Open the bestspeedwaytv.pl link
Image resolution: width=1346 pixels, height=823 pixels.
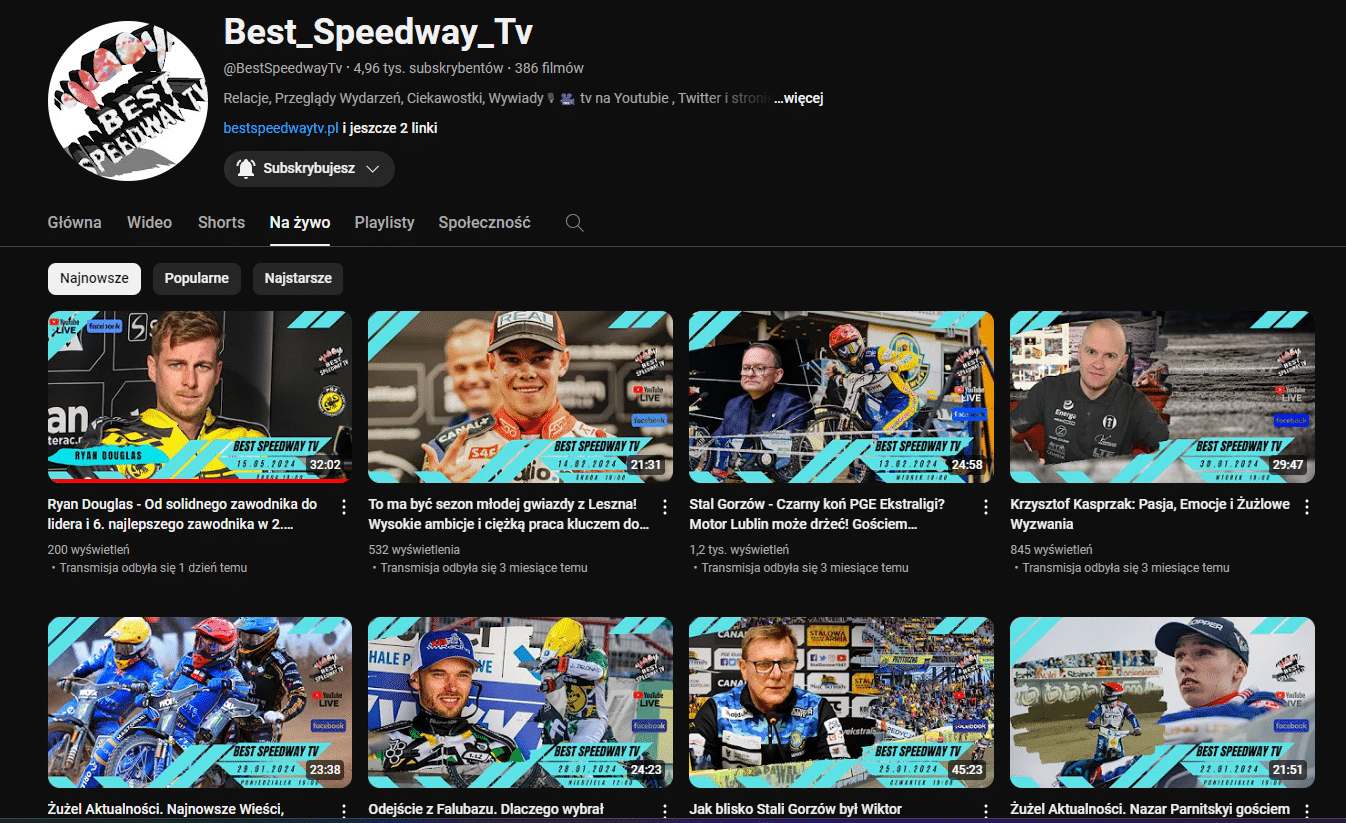click(281, 128)
